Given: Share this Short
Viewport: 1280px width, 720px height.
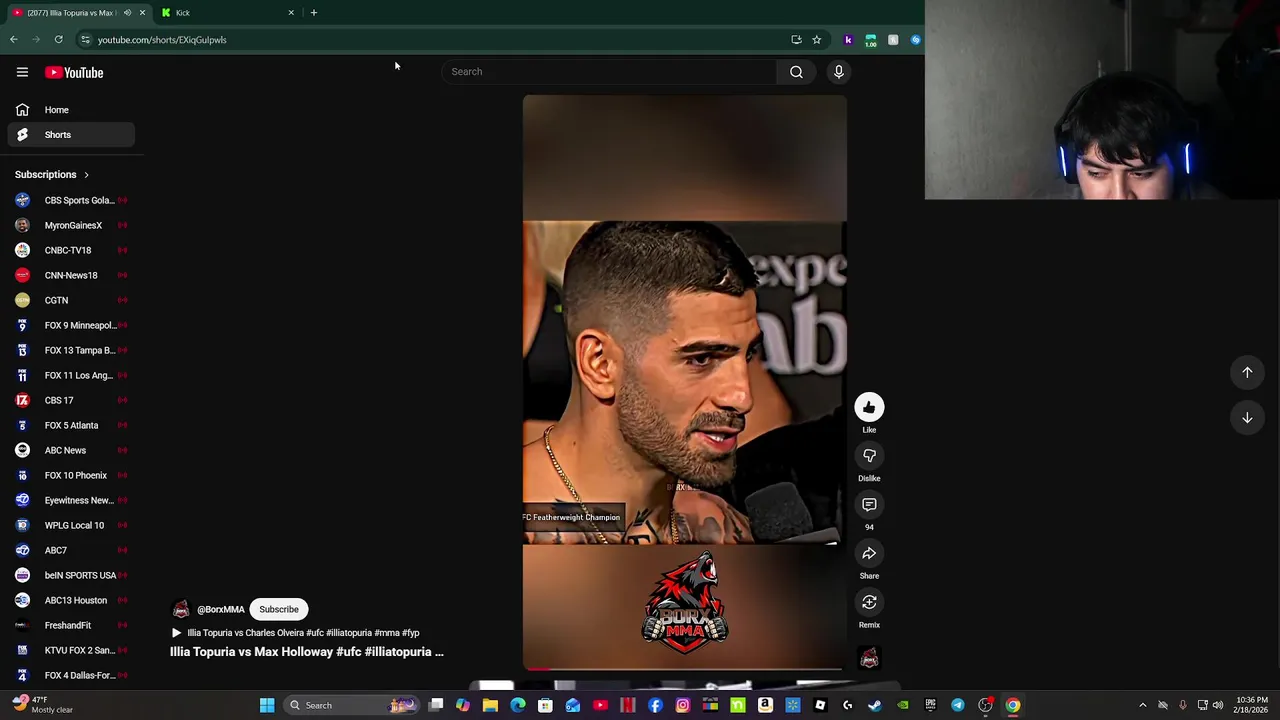Looking at the screenshot, I should [869, 554].
